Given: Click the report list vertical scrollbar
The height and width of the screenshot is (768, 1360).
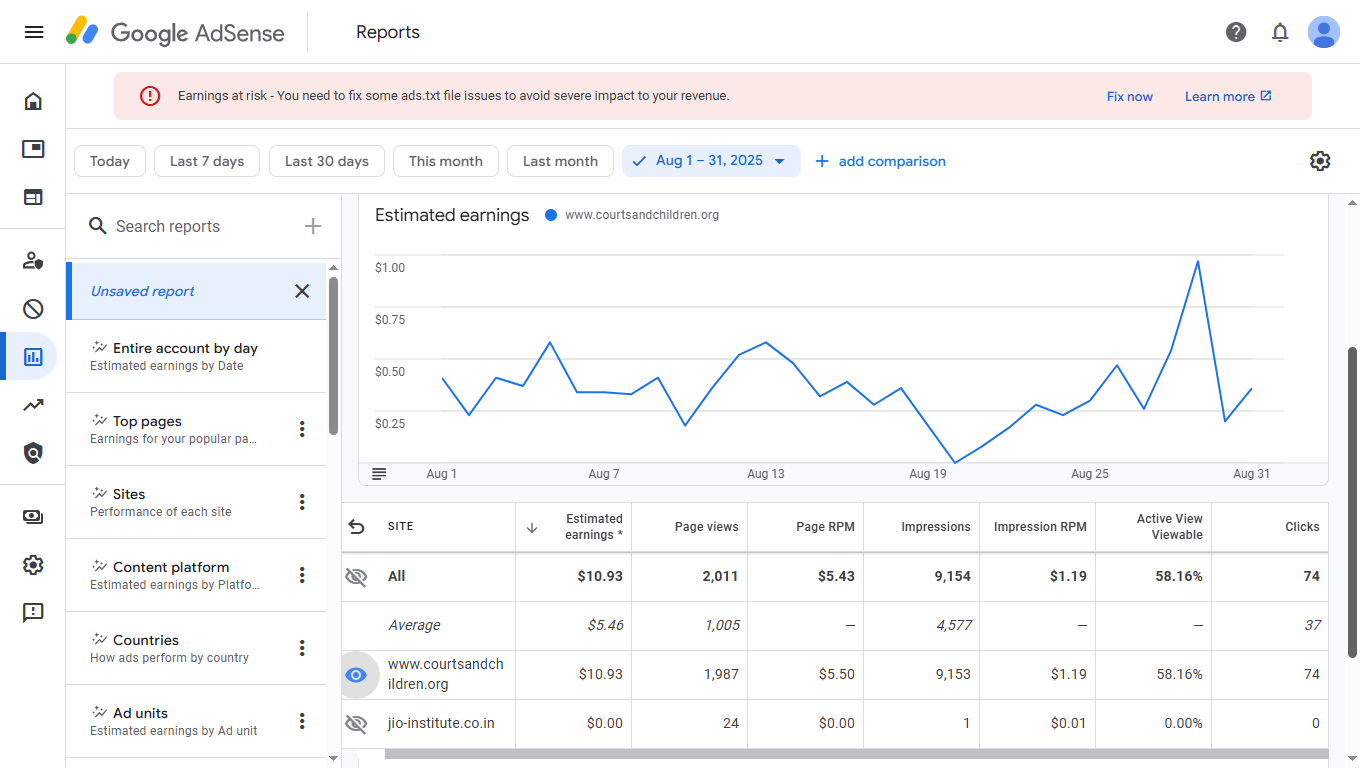Looking at the screenshot, I should coord(334,355).
